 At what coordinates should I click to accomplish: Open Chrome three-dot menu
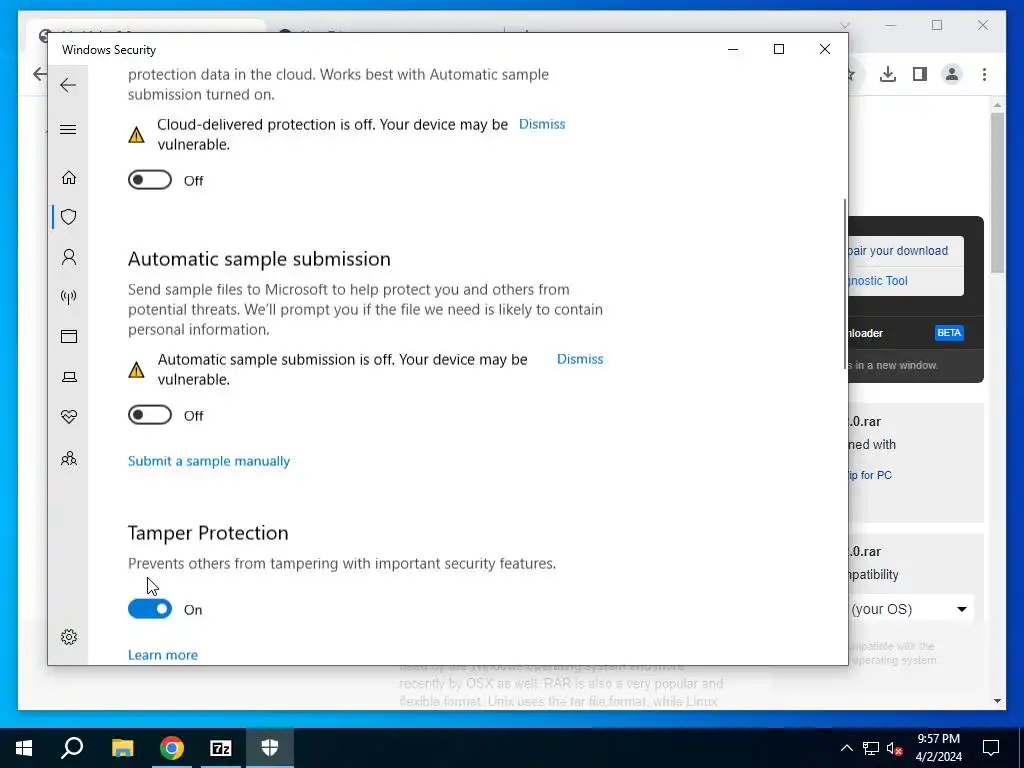984,74
